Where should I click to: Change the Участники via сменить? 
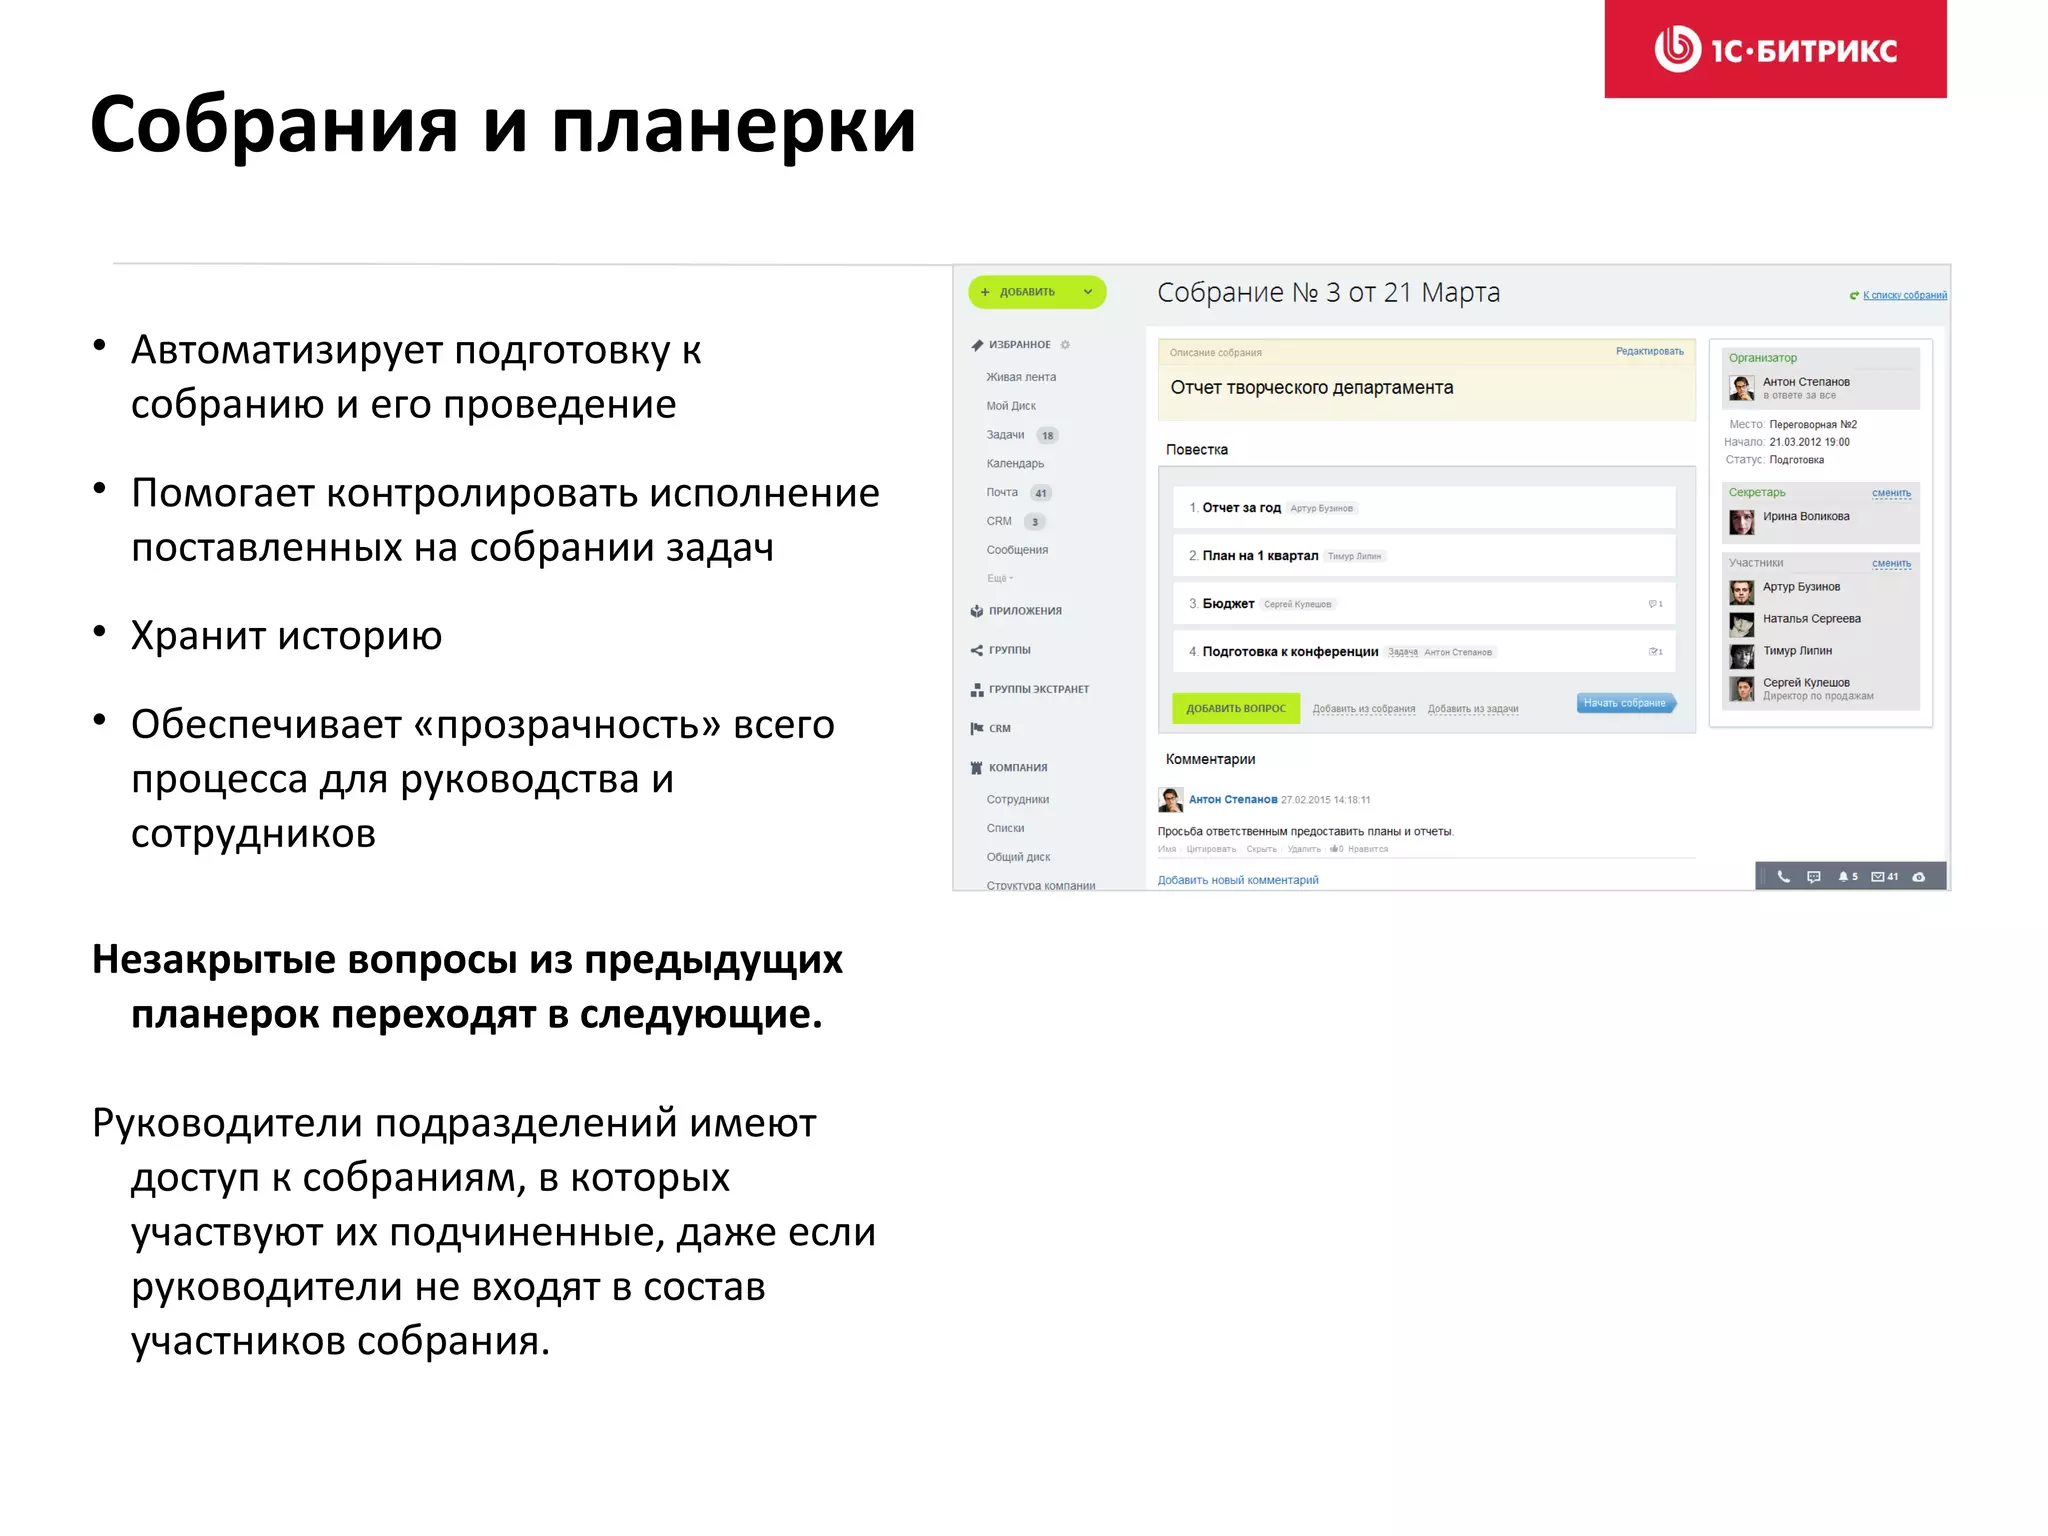point(1891,564)
